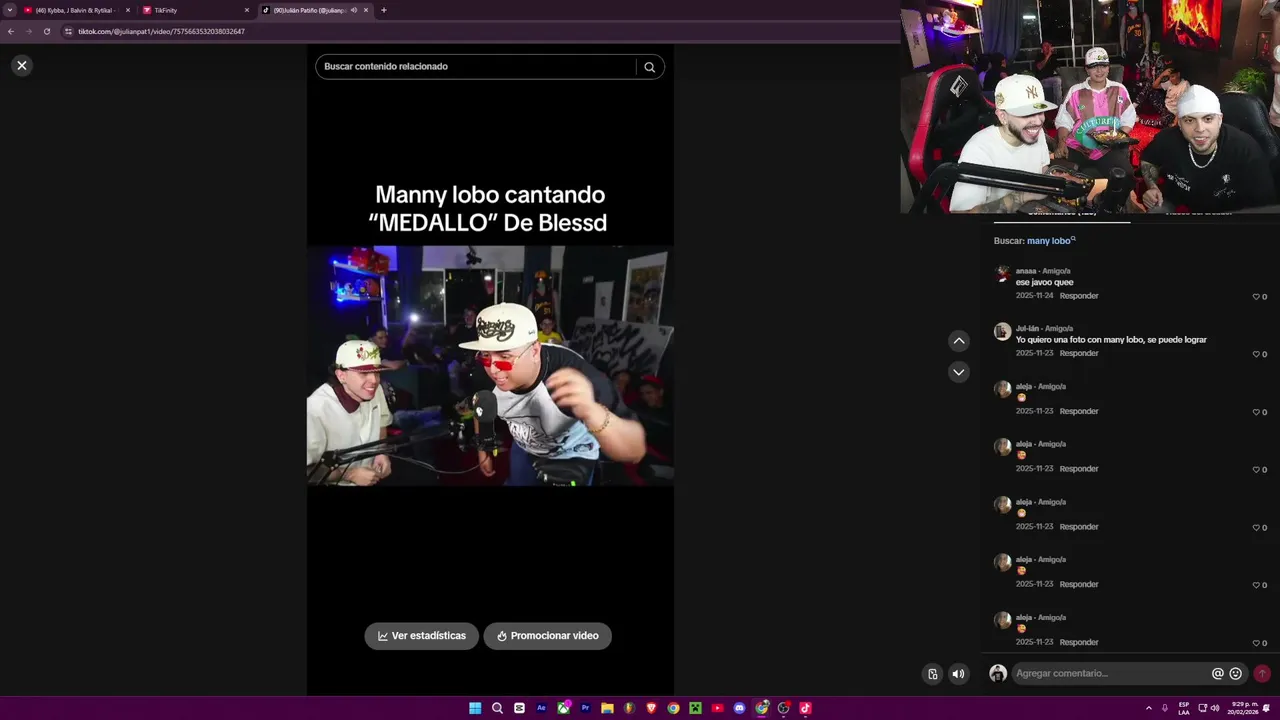
Task: Open anaaa's profile avatar
Action: [x=1002, y=274]
